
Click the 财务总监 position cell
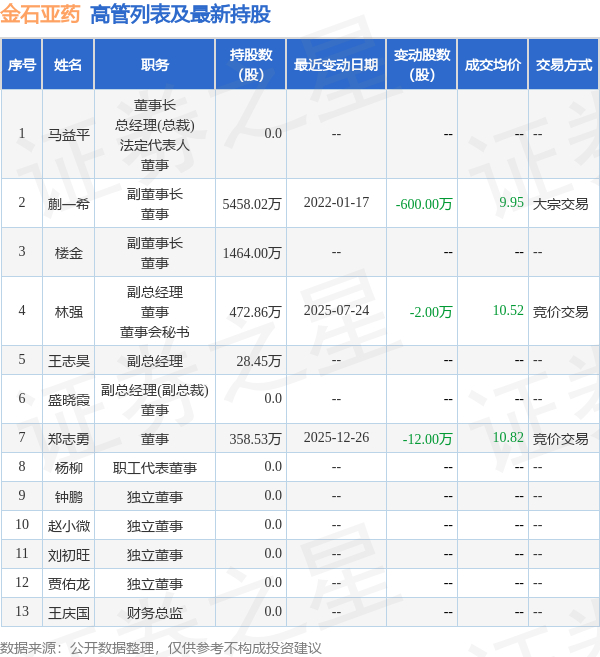pyautogui.click(x=155, y=613)
